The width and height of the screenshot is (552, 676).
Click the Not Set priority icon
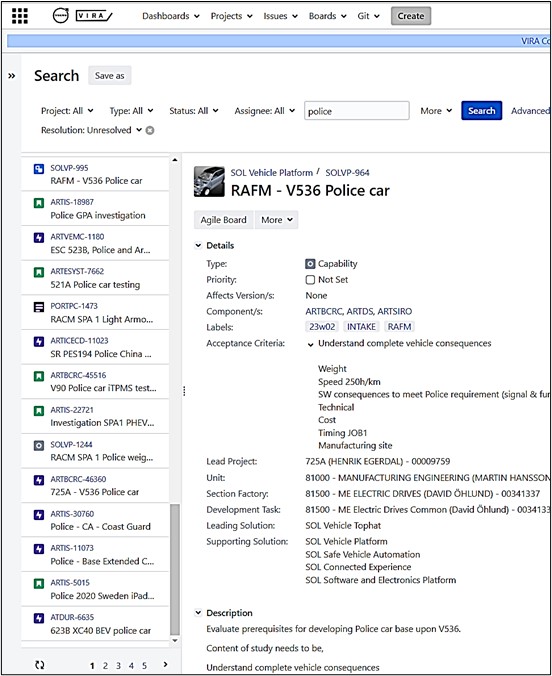pos(310,279)
